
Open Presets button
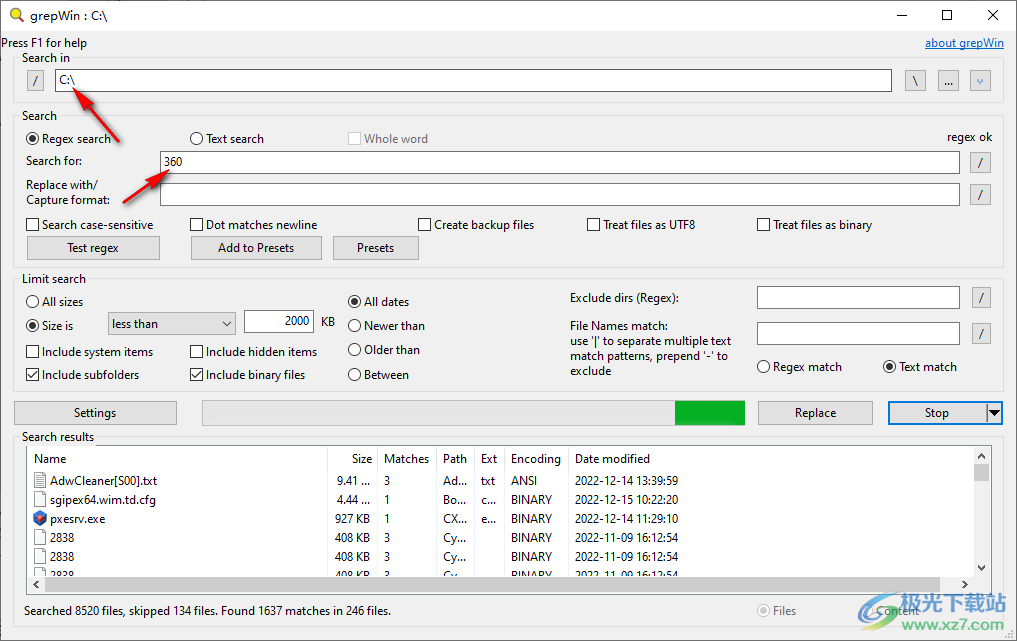click(376, 248)
